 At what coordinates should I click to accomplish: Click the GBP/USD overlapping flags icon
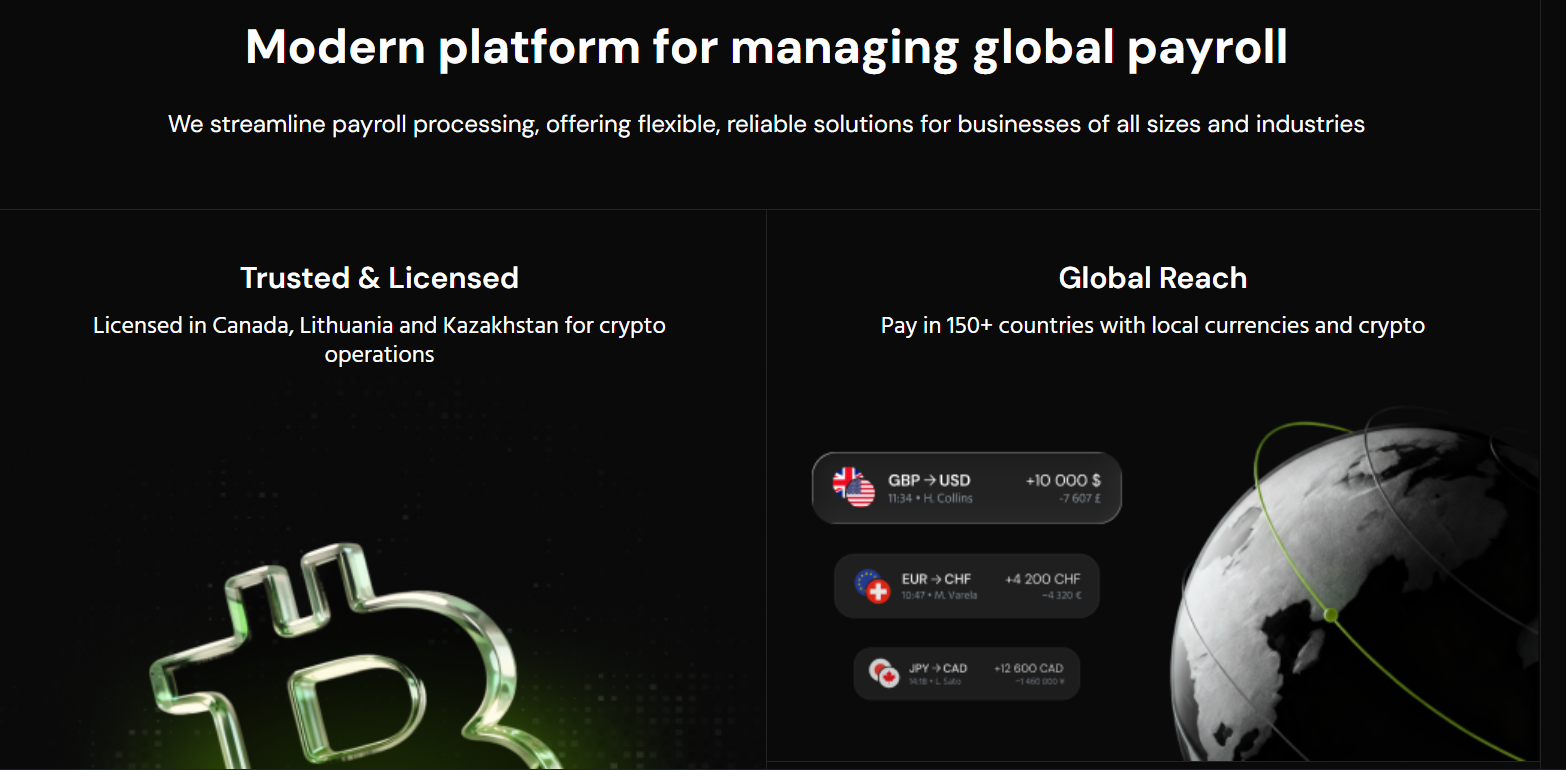(854, 487)
